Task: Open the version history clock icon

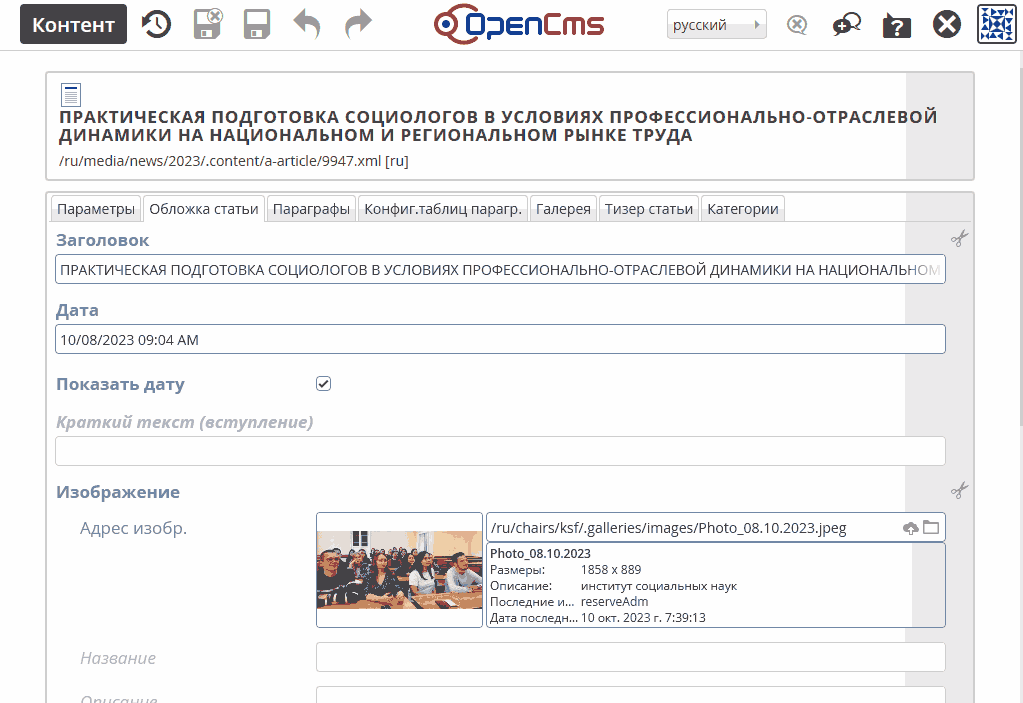Action: click(156, 25)
